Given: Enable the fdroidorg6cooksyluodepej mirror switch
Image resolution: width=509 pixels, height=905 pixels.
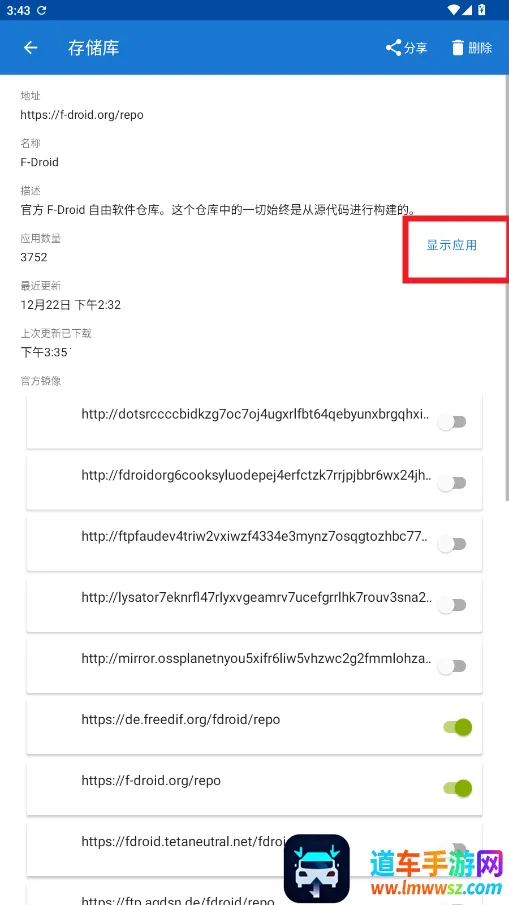Looking at the screenshot, I should [x=452, y=483].
